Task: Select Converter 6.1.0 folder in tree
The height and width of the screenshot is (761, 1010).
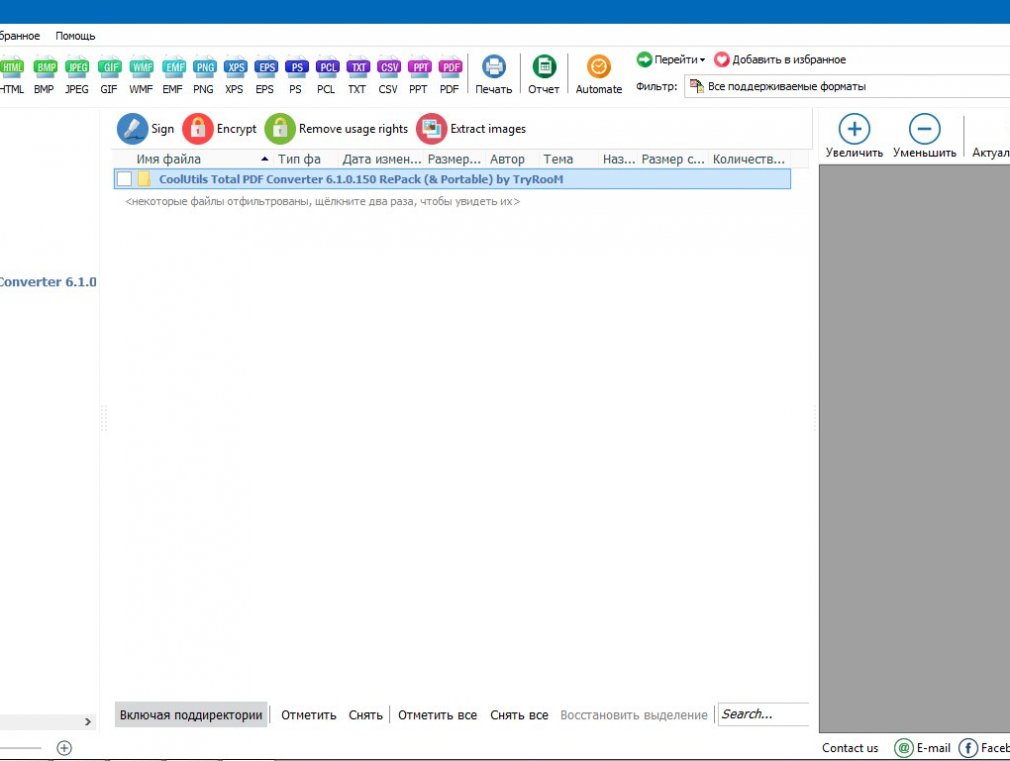Action: [48, 282]
